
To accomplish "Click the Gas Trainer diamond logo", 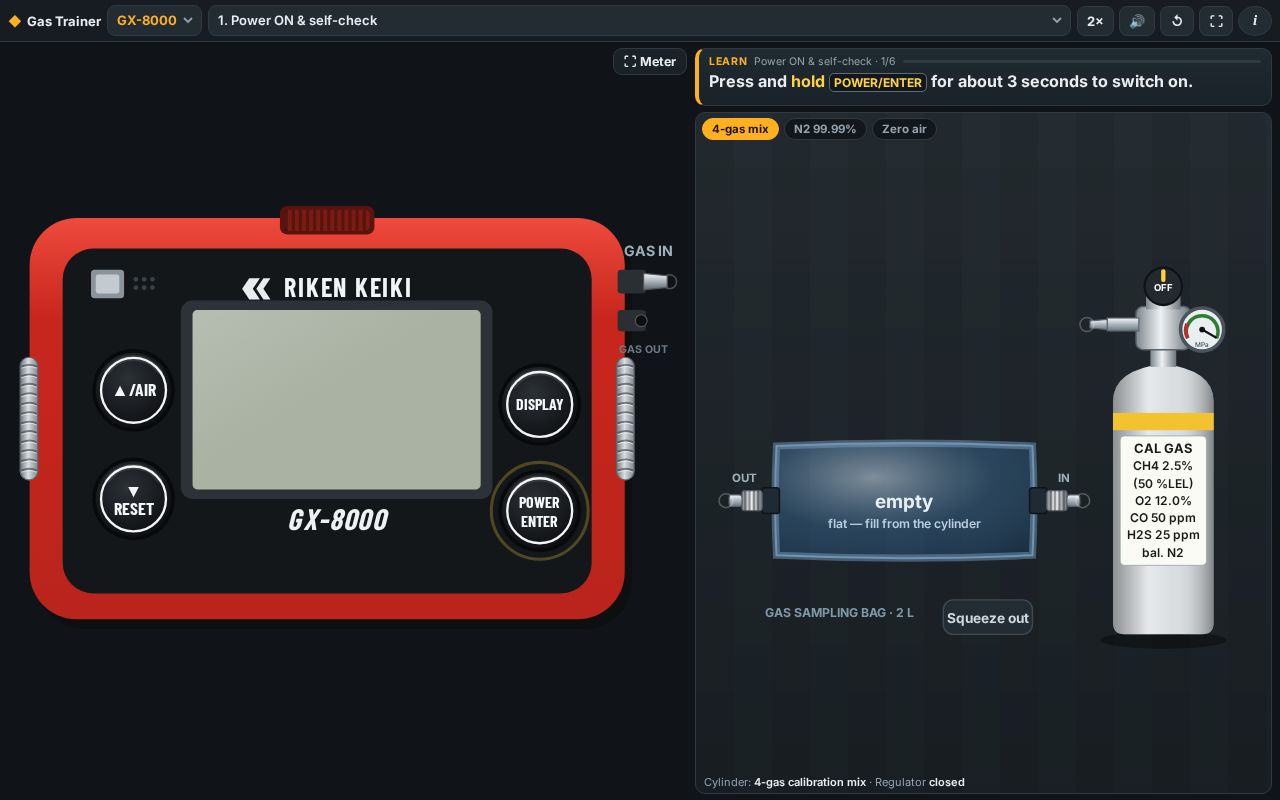I will [14, 21].
